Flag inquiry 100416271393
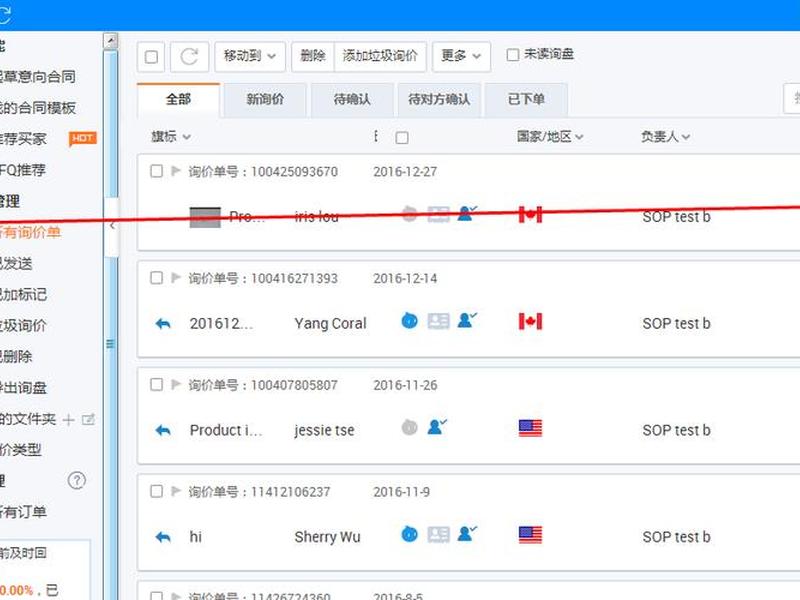800x600 pixels. pos(176,278)
